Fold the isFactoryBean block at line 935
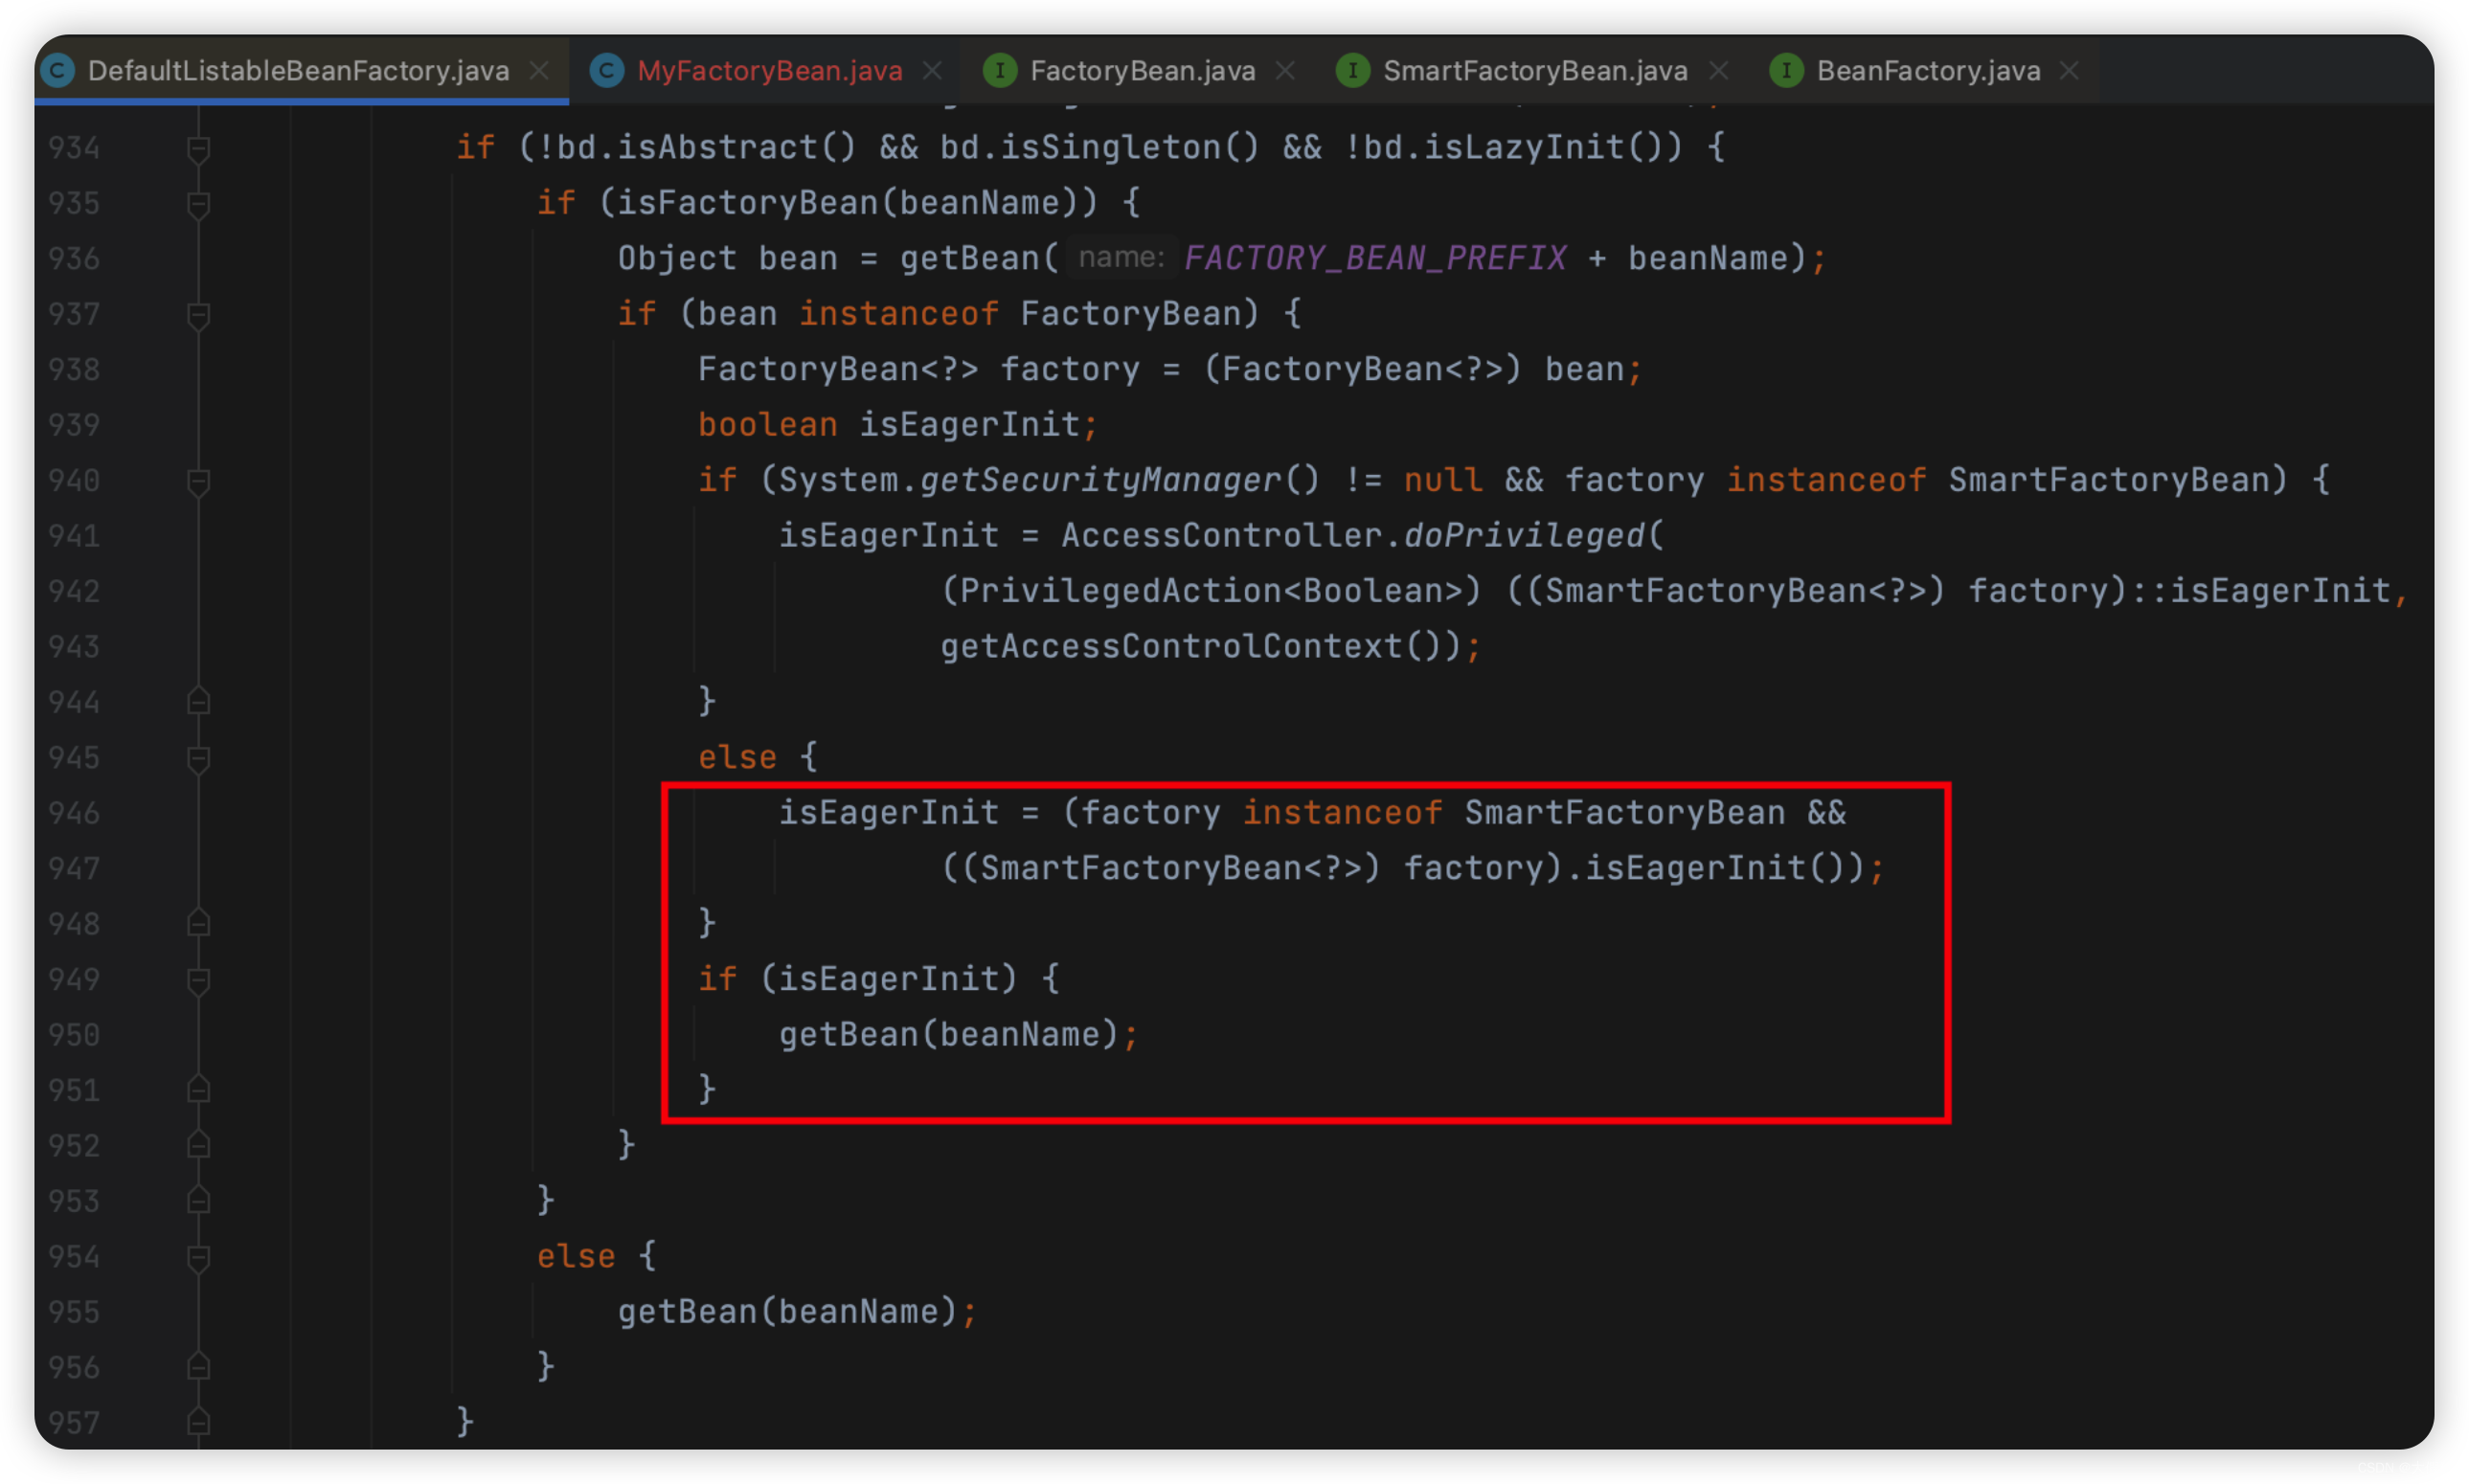 198,204
